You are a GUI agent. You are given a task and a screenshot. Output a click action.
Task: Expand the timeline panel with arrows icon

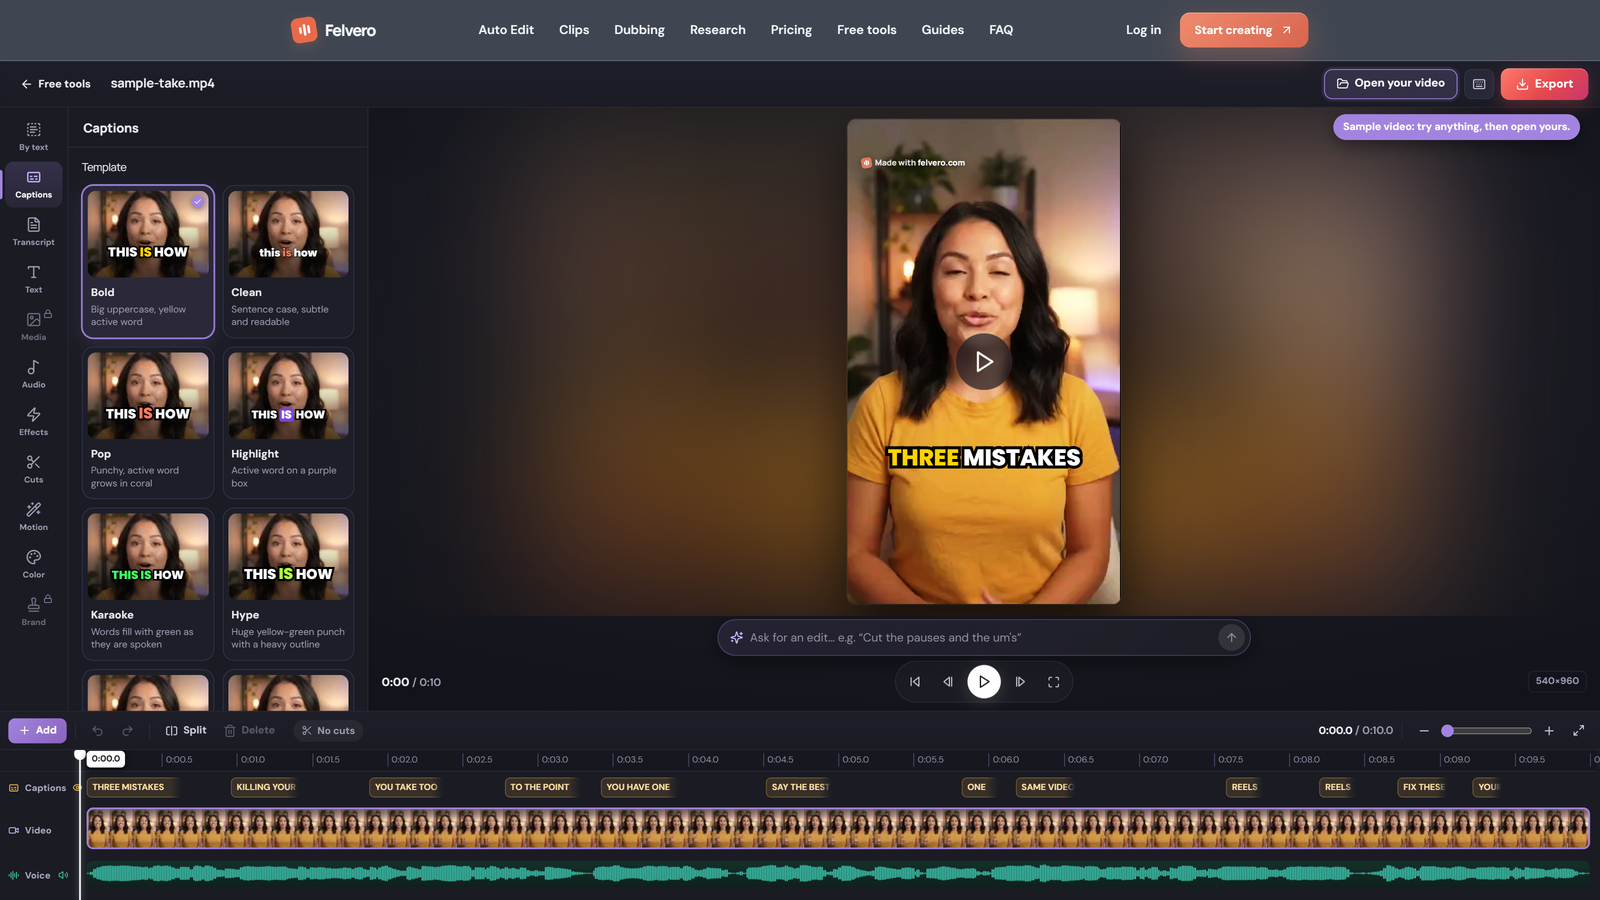click(1578, 731)
